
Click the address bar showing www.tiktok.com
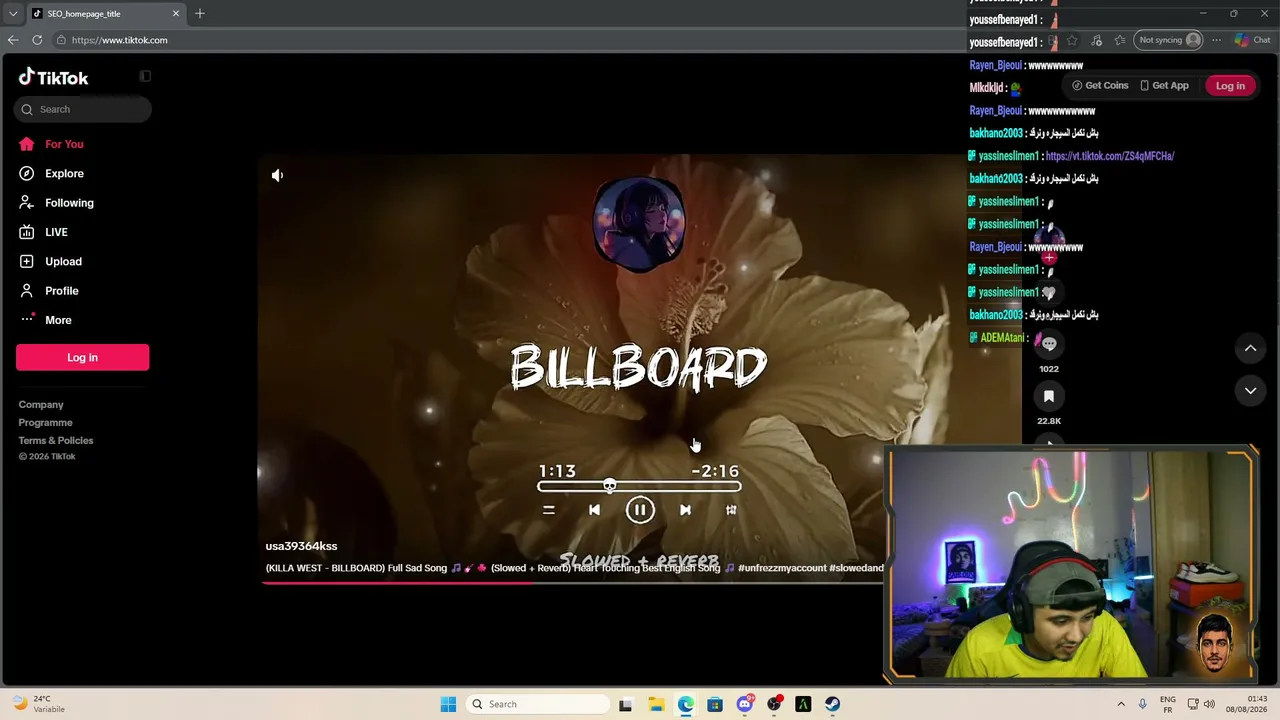point(119,40)
